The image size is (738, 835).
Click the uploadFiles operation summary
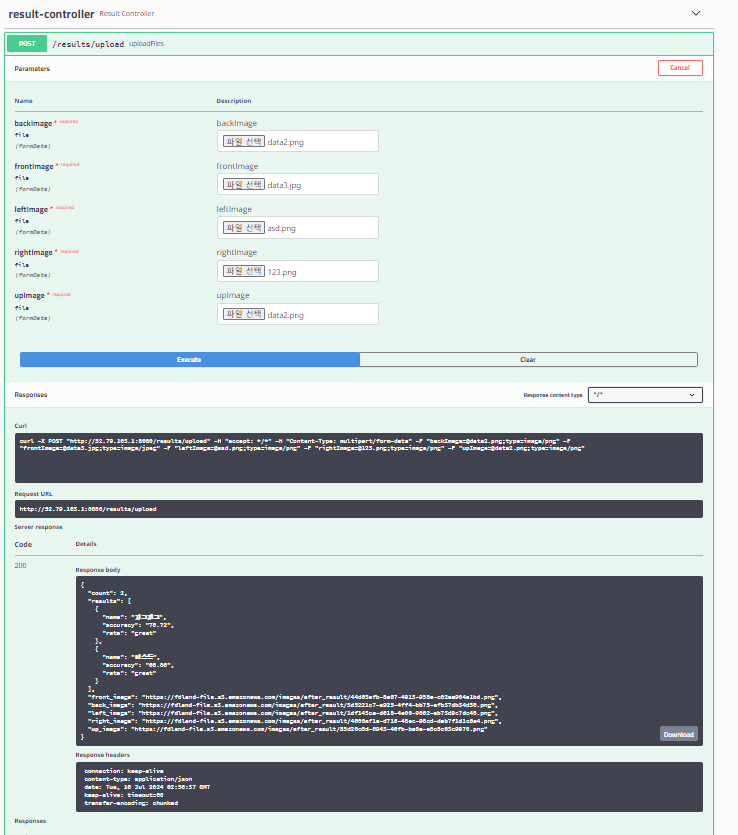(146, 44)
